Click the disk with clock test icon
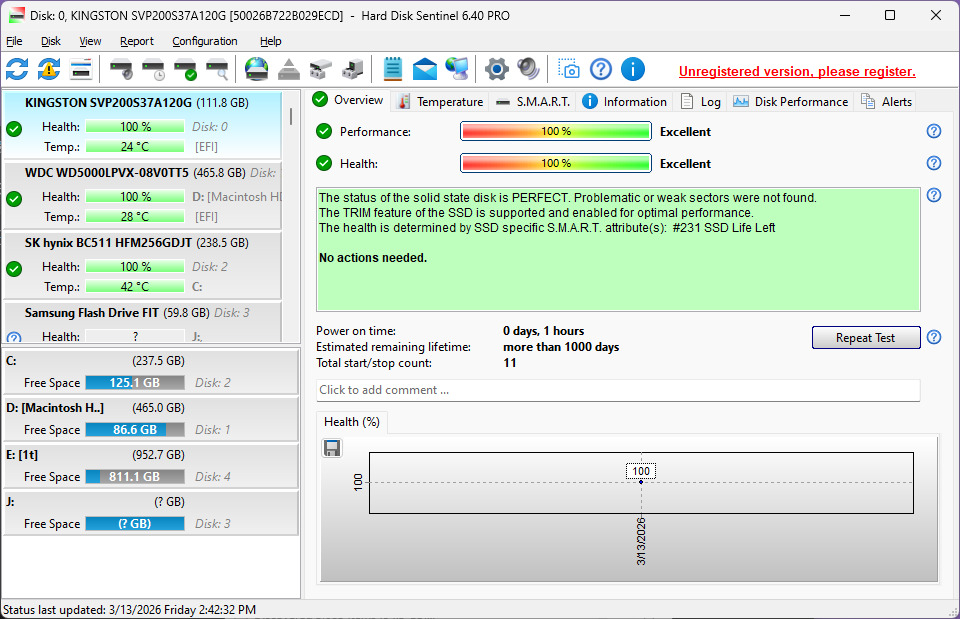This screenshot has width=960, height=619. click(153, 69)
